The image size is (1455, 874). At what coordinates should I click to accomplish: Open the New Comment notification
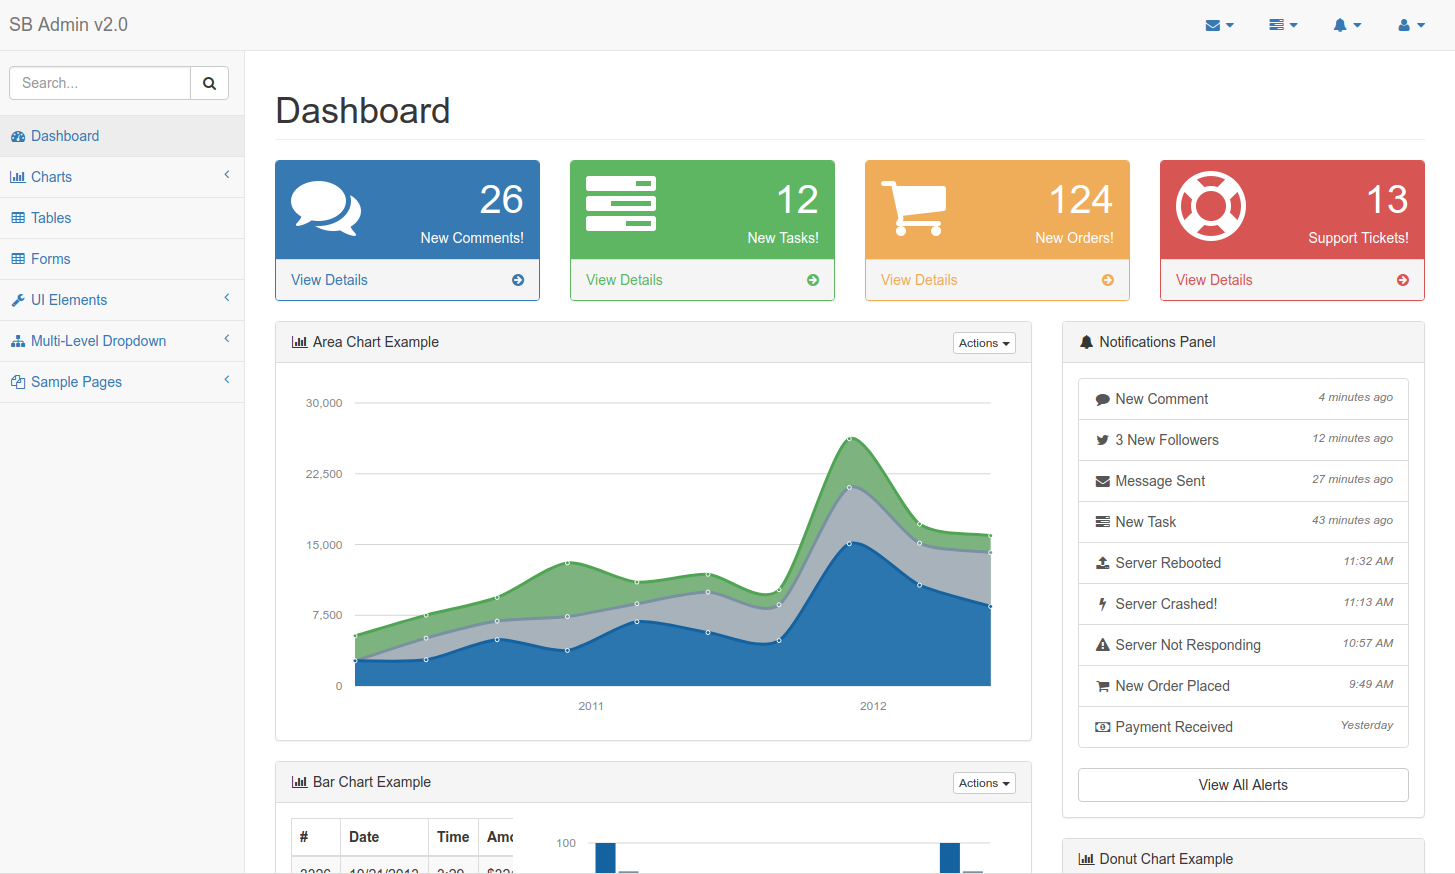(x=1243, y=399)
